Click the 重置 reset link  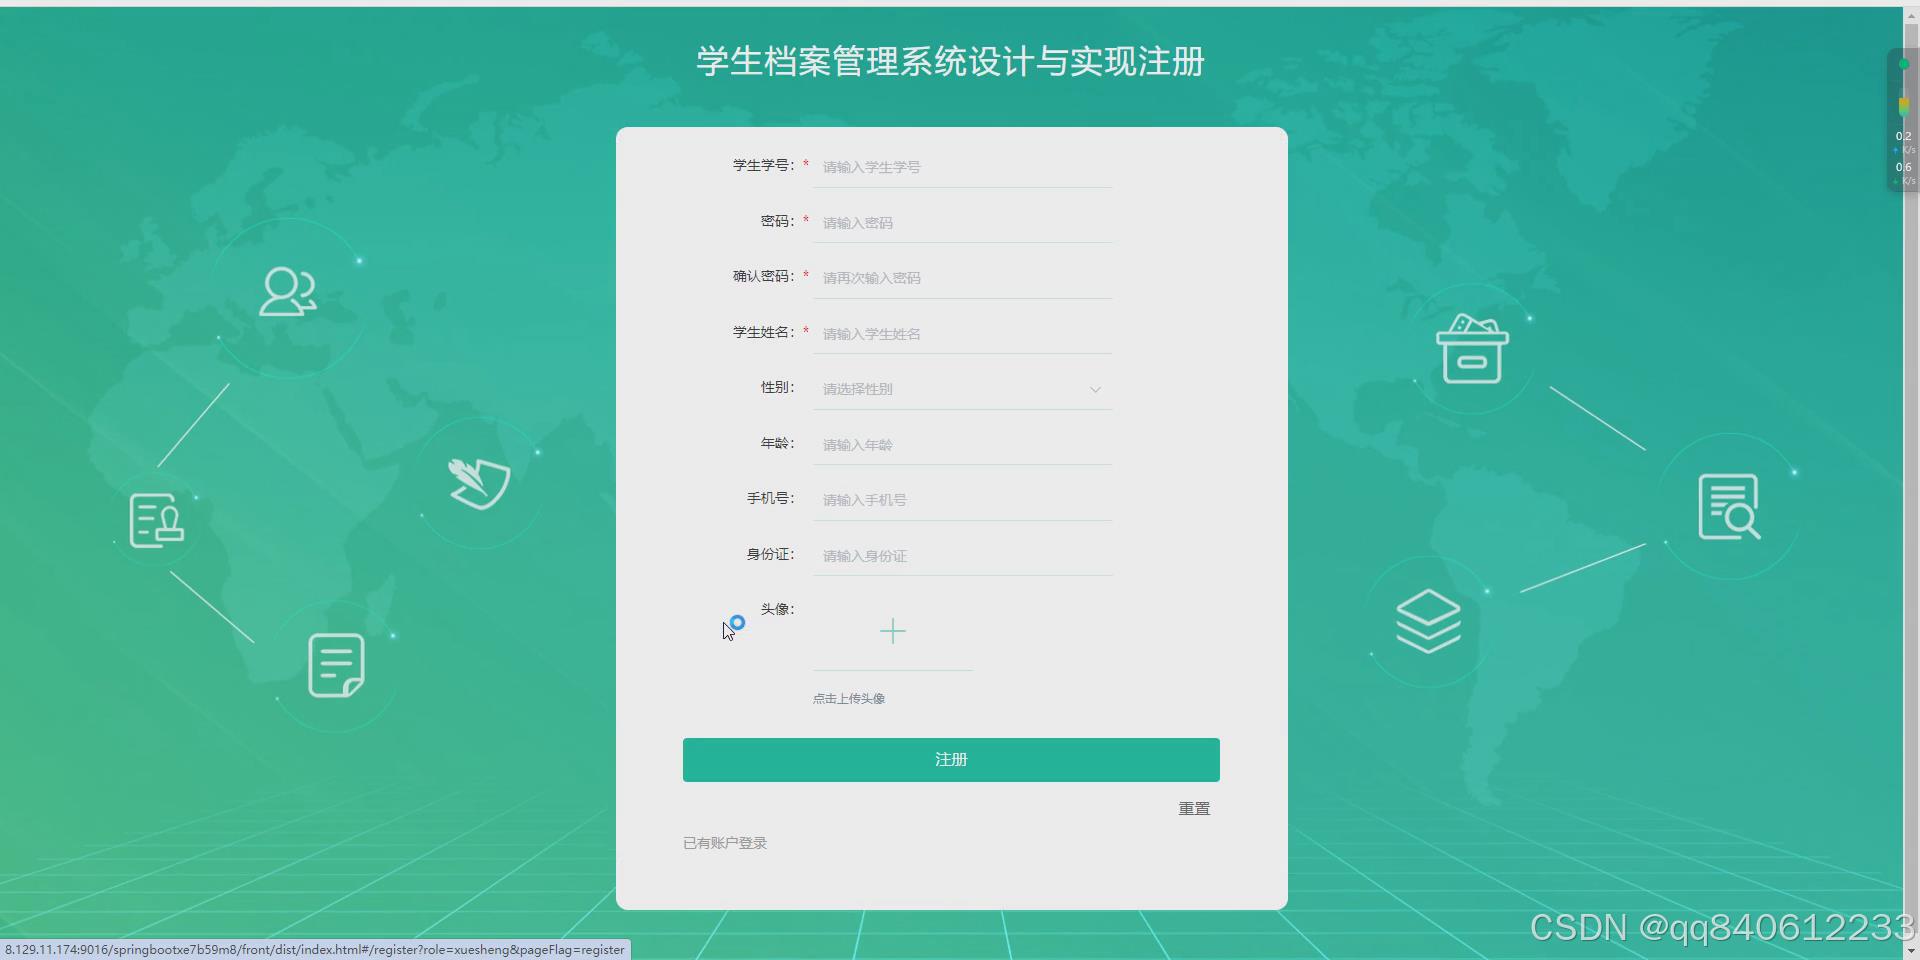[1194, 808]
